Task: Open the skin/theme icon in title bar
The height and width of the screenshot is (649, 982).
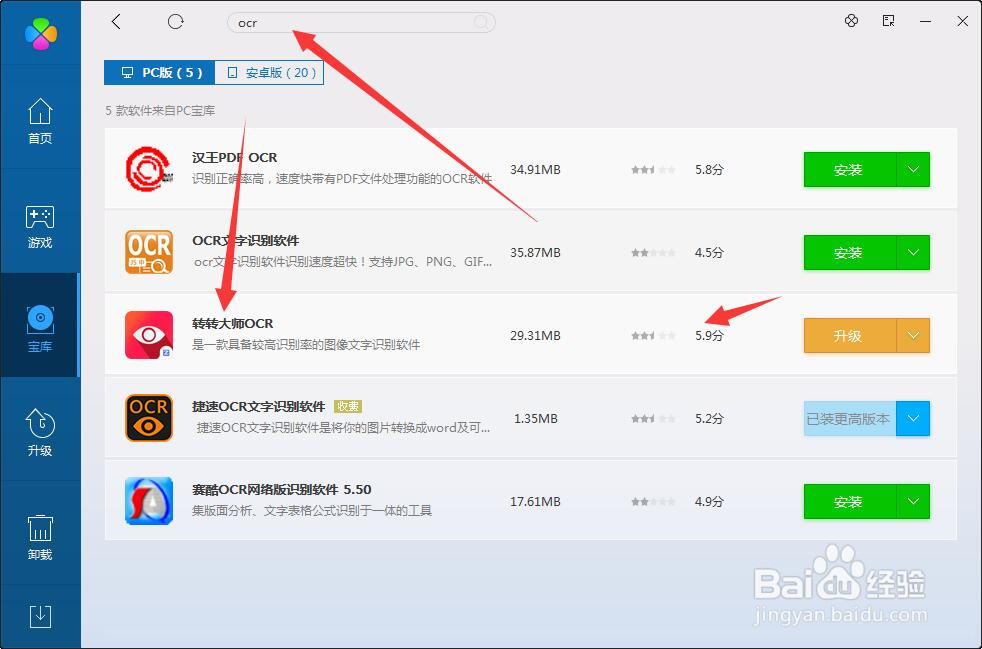Action: pyautogui.click(x=850, y=21)
